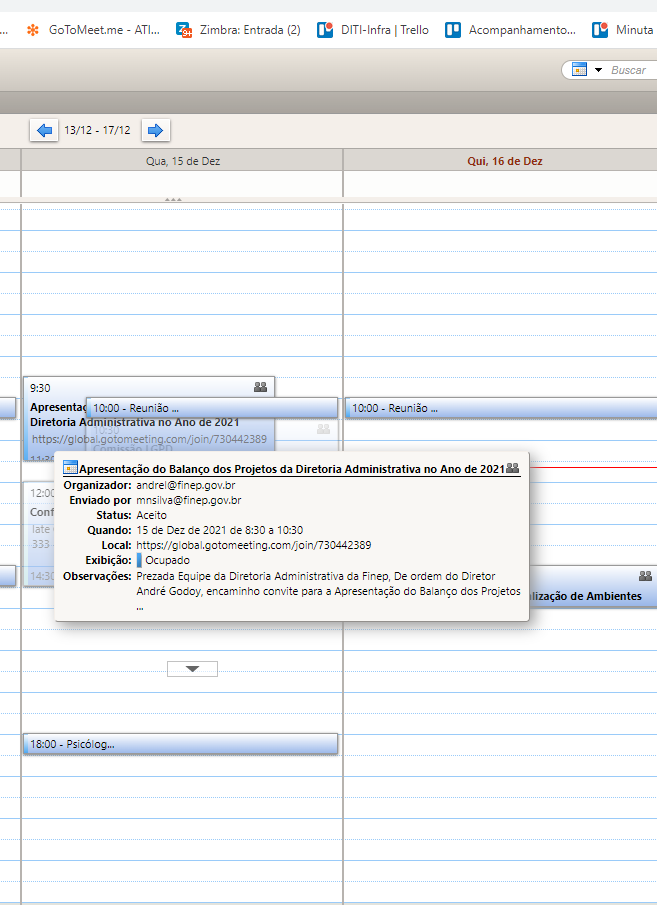The height and width of the screenshot is (905, 657).
Task: Open the DITI-Infra Trello bookmark
Action: tap(373, 30)
